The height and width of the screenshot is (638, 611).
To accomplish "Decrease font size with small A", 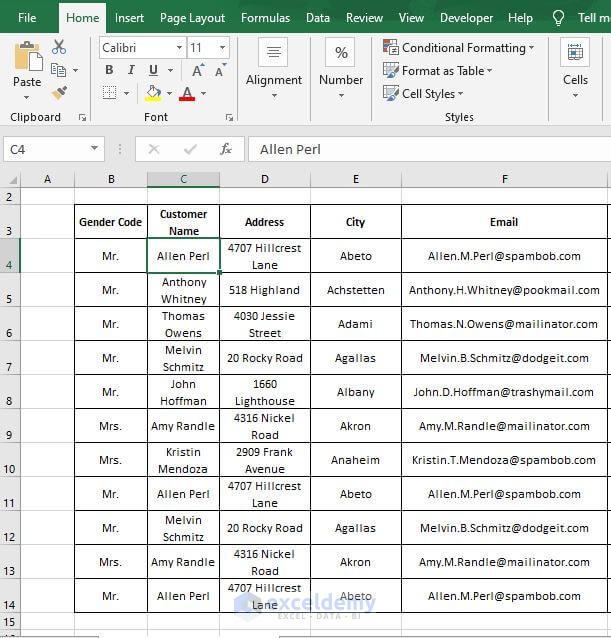I will click(220, 70).
